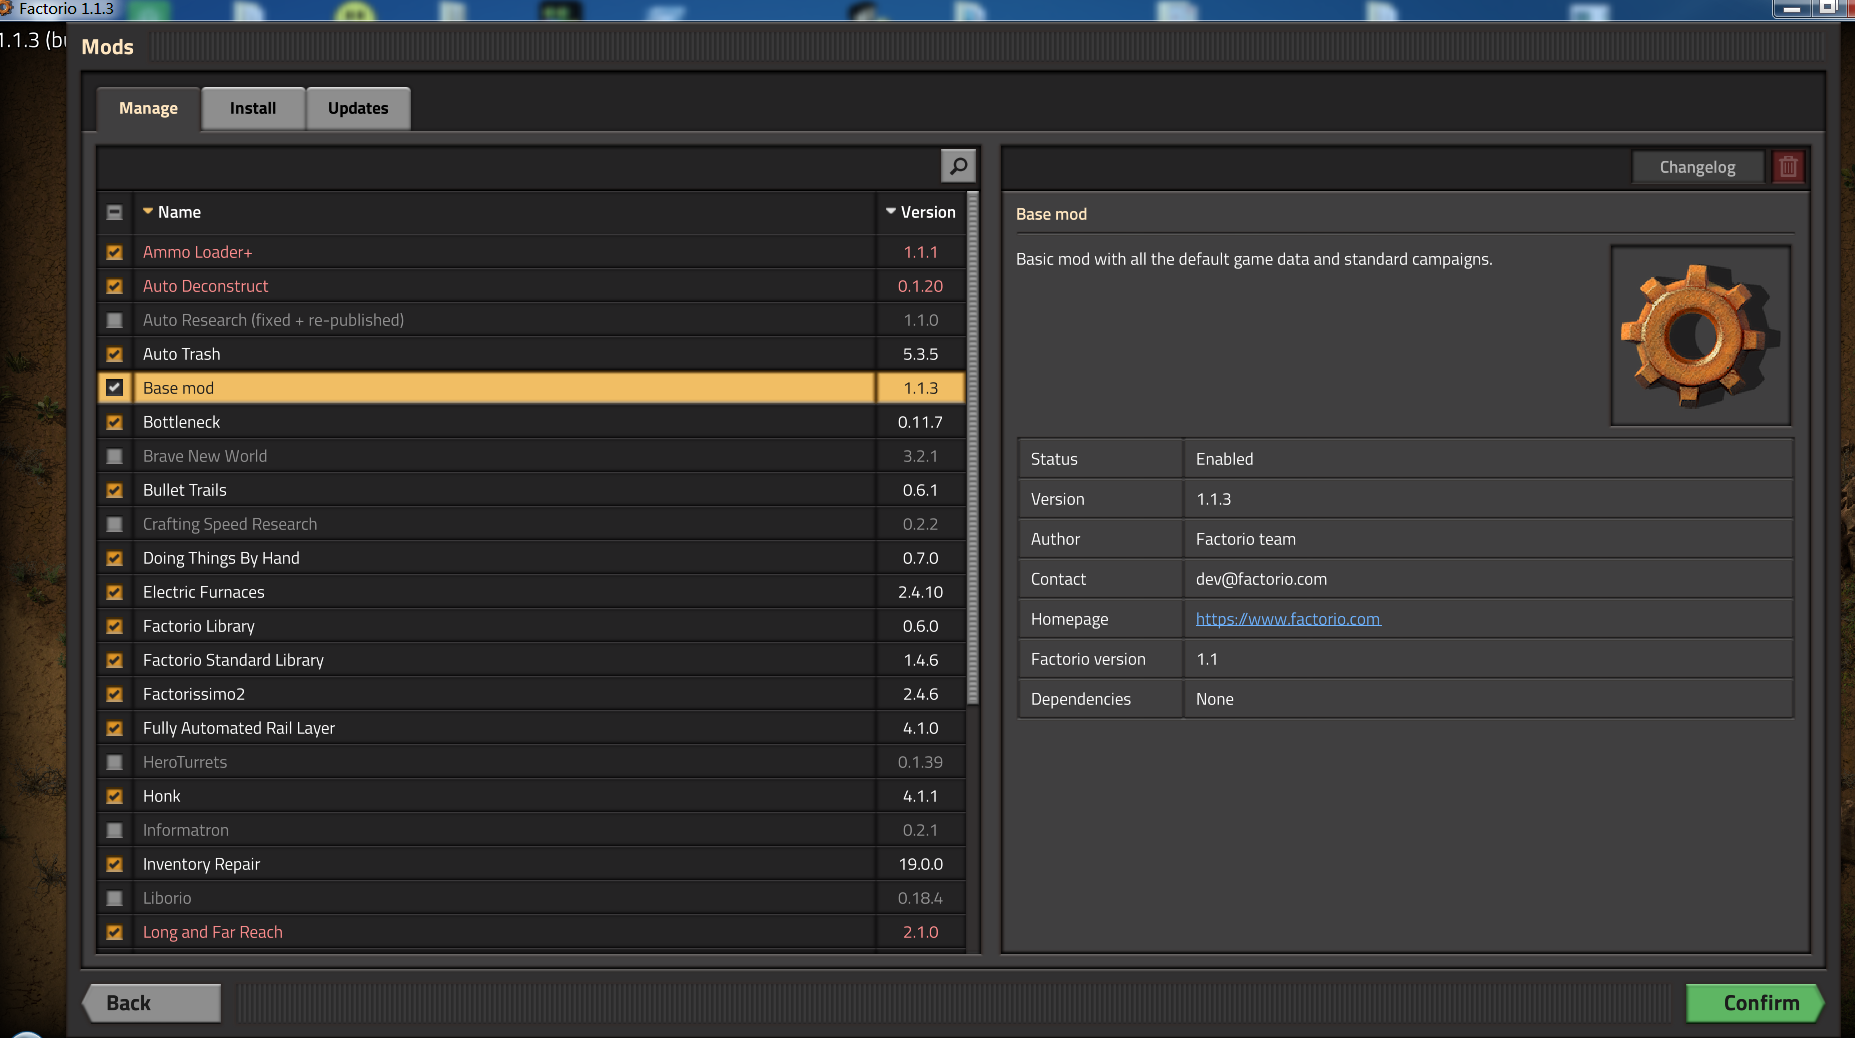Enable Auto Research (fixed + re-published) checkbox
The image size is (1855, 1038).
pyautogui.click(x=115, y=320)
